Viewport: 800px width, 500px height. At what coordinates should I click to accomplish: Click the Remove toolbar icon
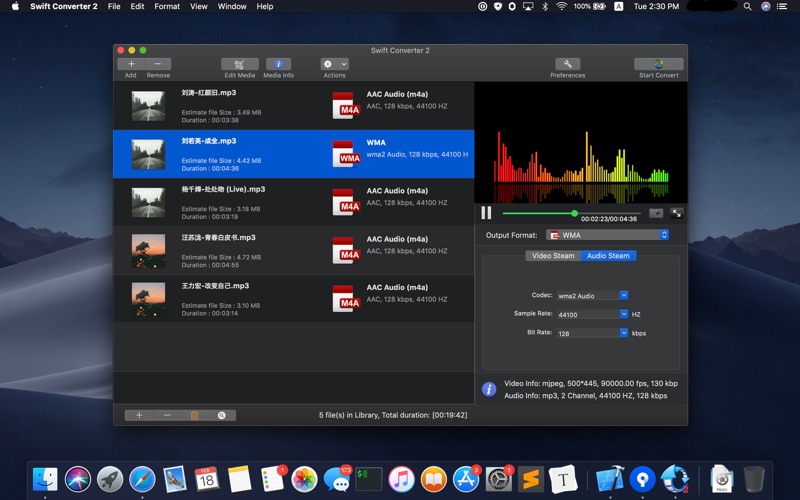(x=158, y=64)
